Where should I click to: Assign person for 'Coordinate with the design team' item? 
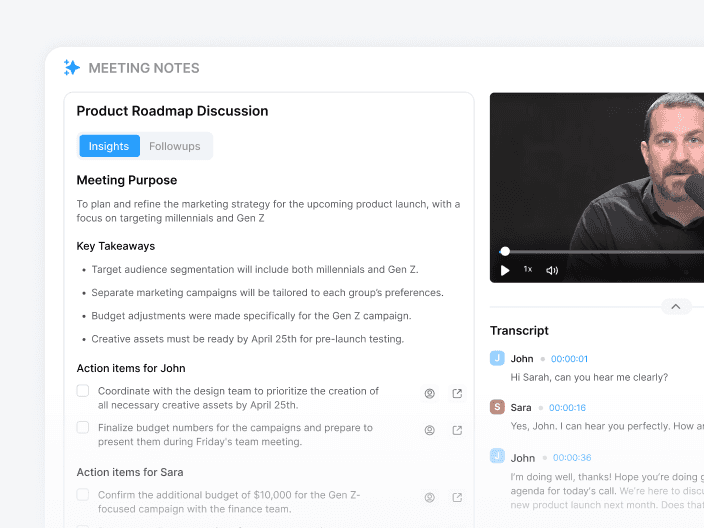coord(430,394)
